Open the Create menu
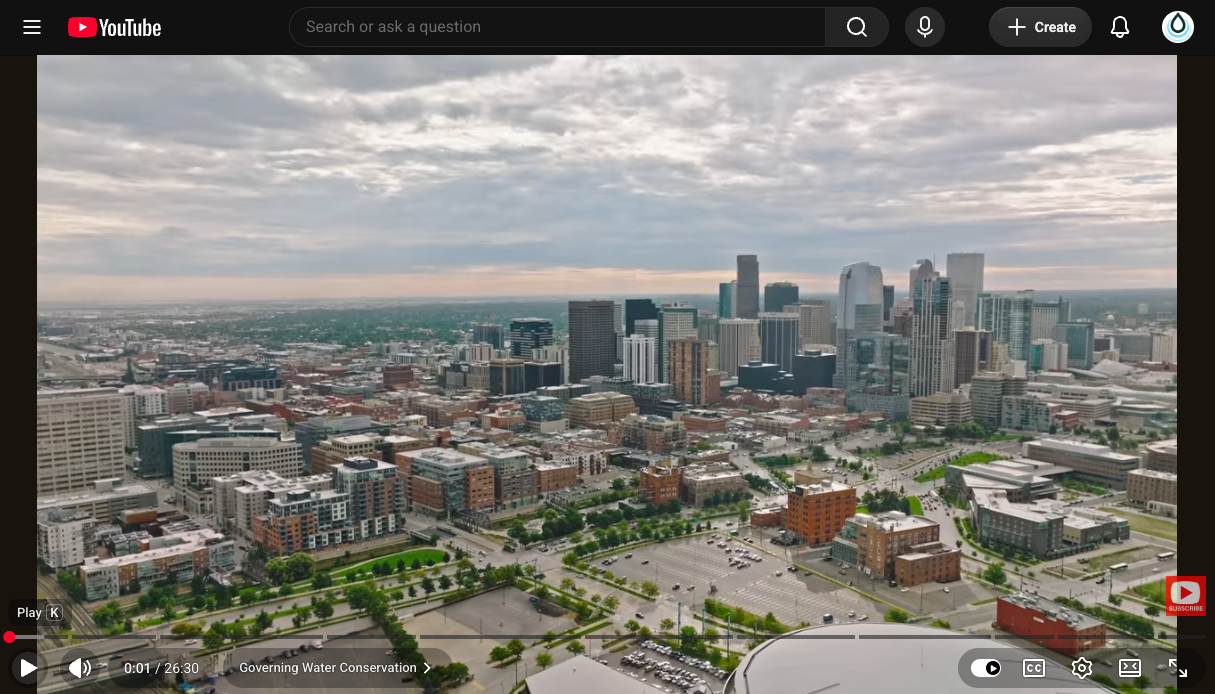The image size is (1215, 694). [x=1040, y=27]
